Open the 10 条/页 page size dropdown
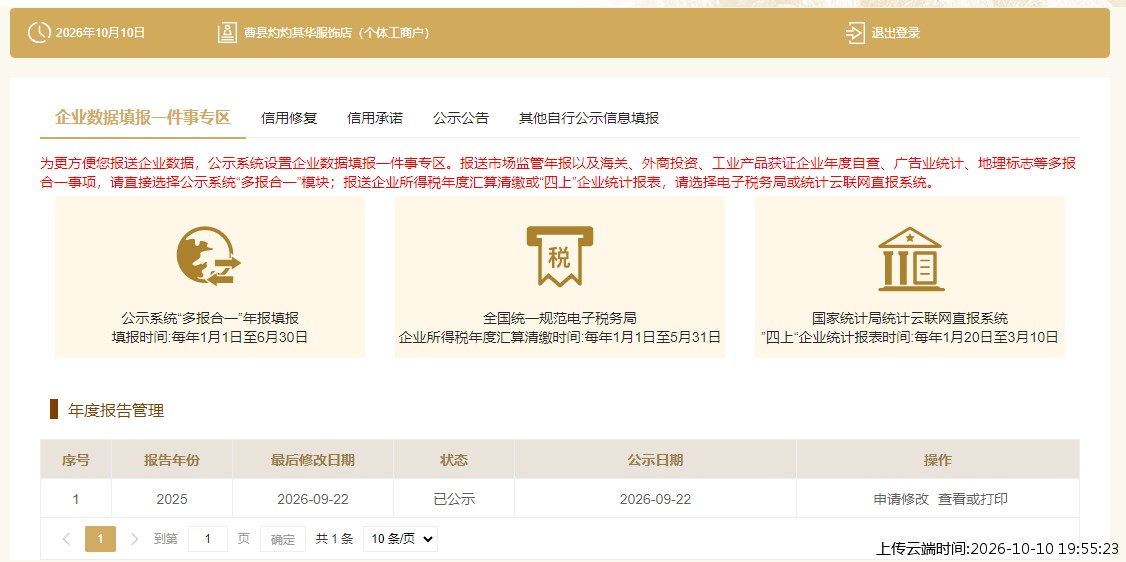Viewport: 1126px width, 562px height. [x=400, y=539]
